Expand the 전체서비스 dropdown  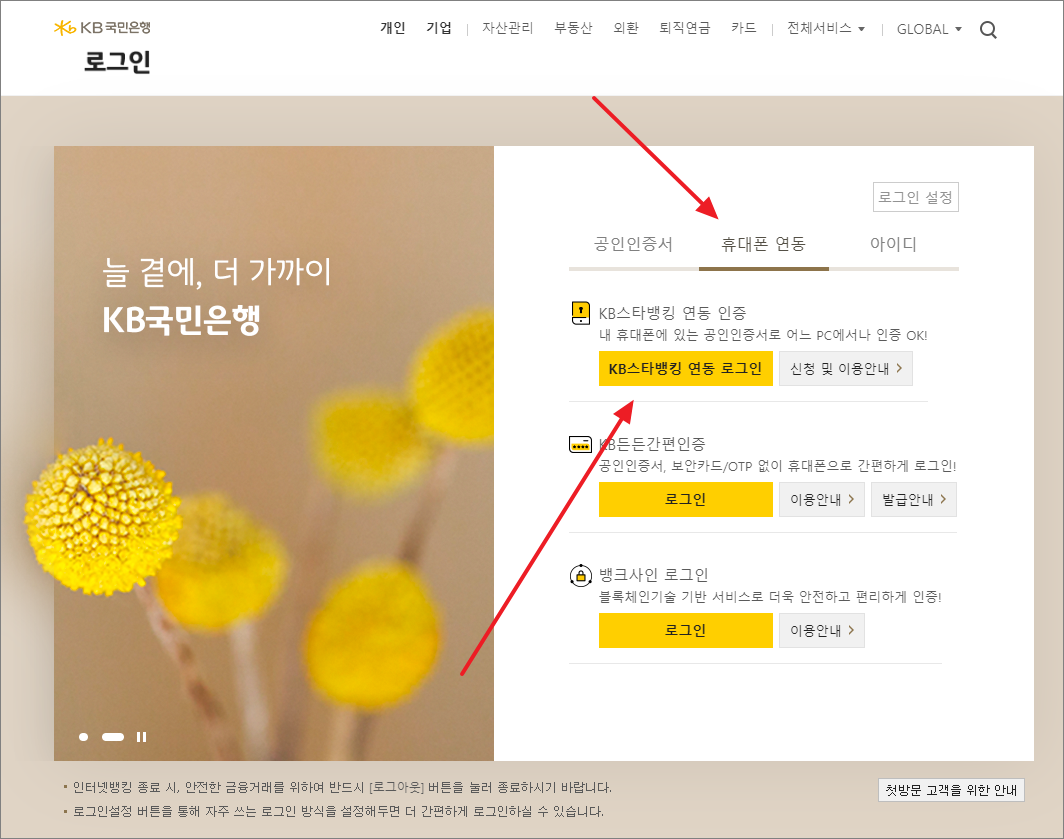[826, 29]
